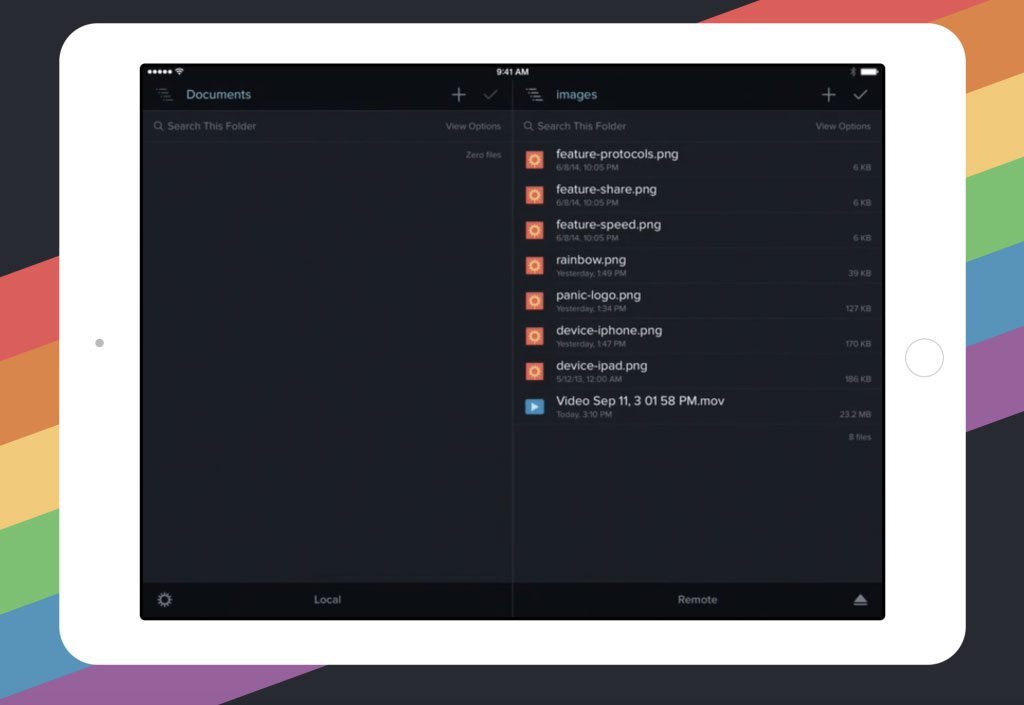Viewport: 1024px width, 705px height.
Task: Tap checkmark select in images pane
Action: 860,95
